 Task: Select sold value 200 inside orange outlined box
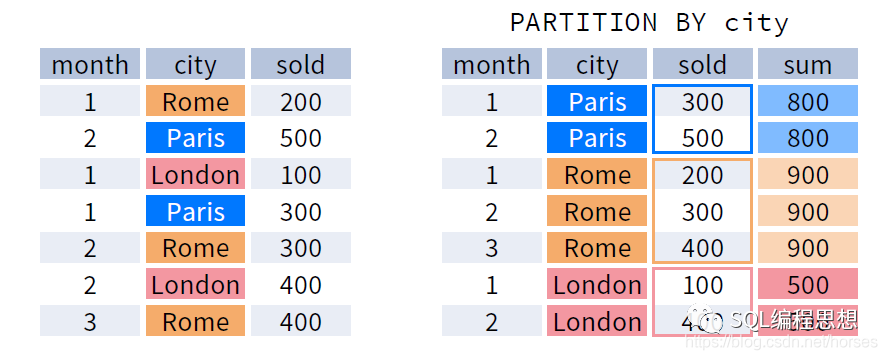click(702, 174)
